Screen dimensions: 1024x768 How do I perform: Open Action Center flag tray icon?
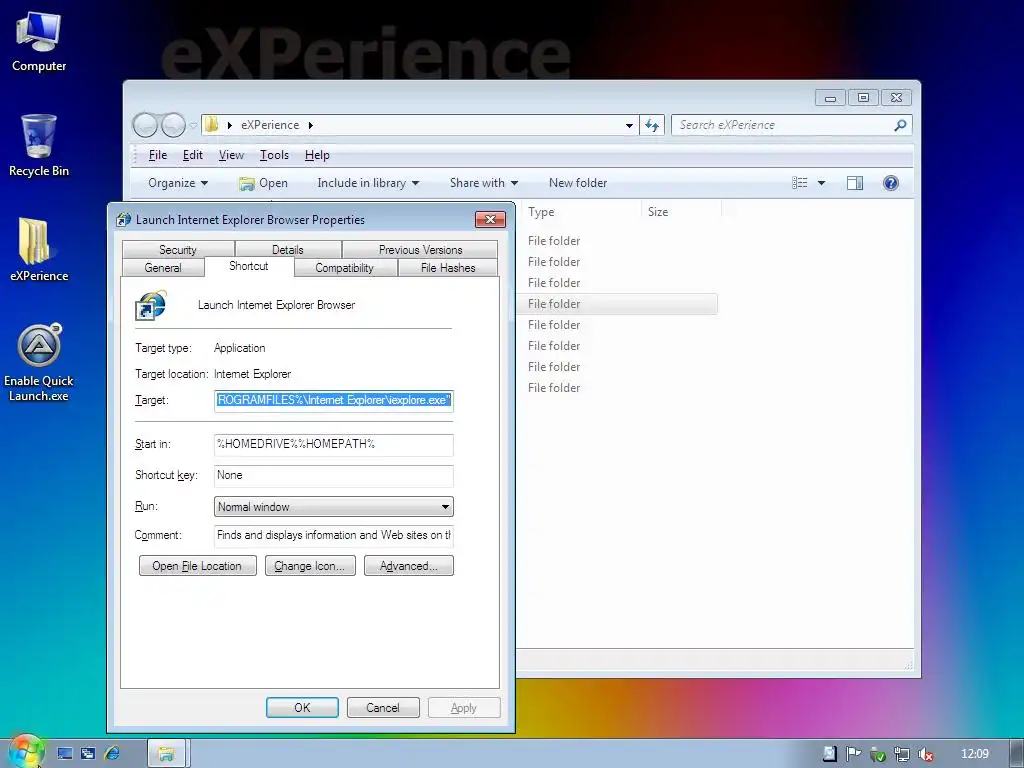[x=853, y=754]
